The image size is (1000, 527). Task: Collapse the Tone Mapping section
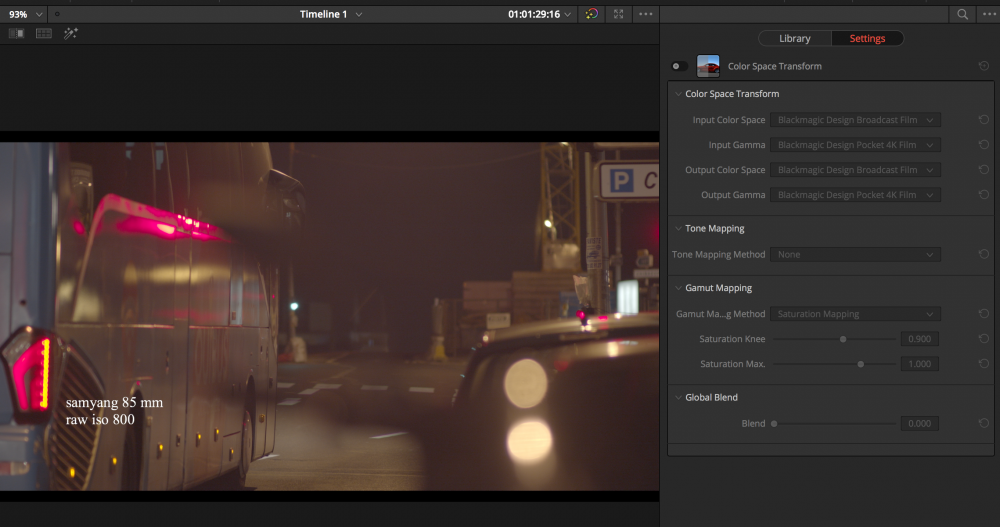click(x=678, y=229)
